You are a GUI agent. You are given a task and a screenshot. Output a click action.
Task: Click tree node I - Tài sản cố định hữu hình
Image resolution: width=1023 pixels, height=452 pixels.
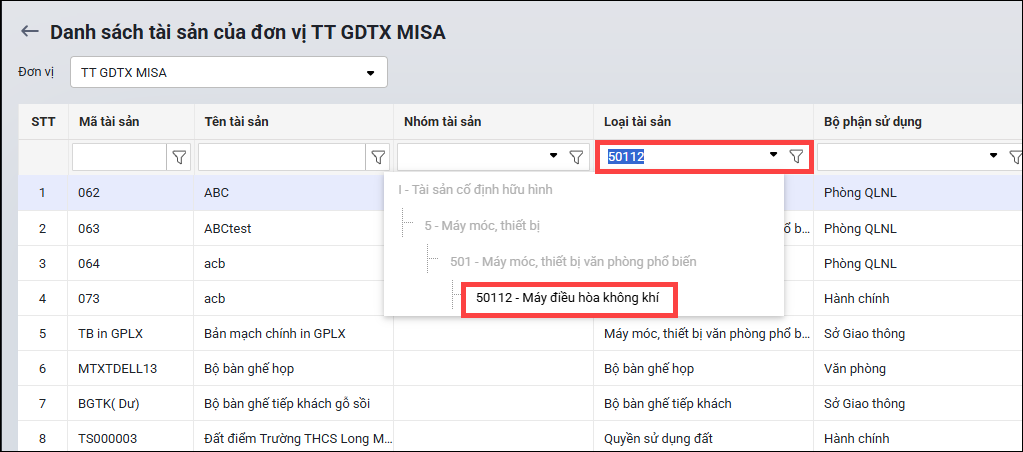click(x=475, y=190)
